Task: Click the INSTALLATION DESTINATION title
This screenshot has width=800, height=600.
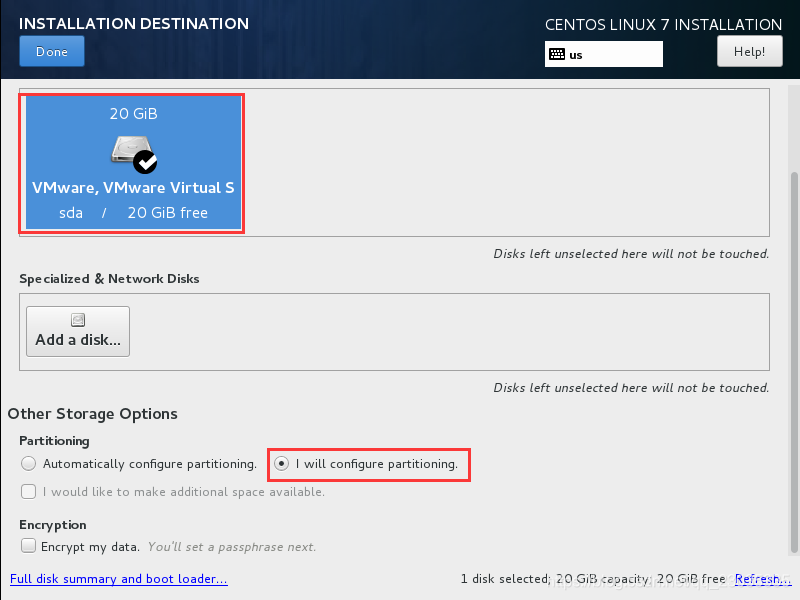Action: click(134, 23)
